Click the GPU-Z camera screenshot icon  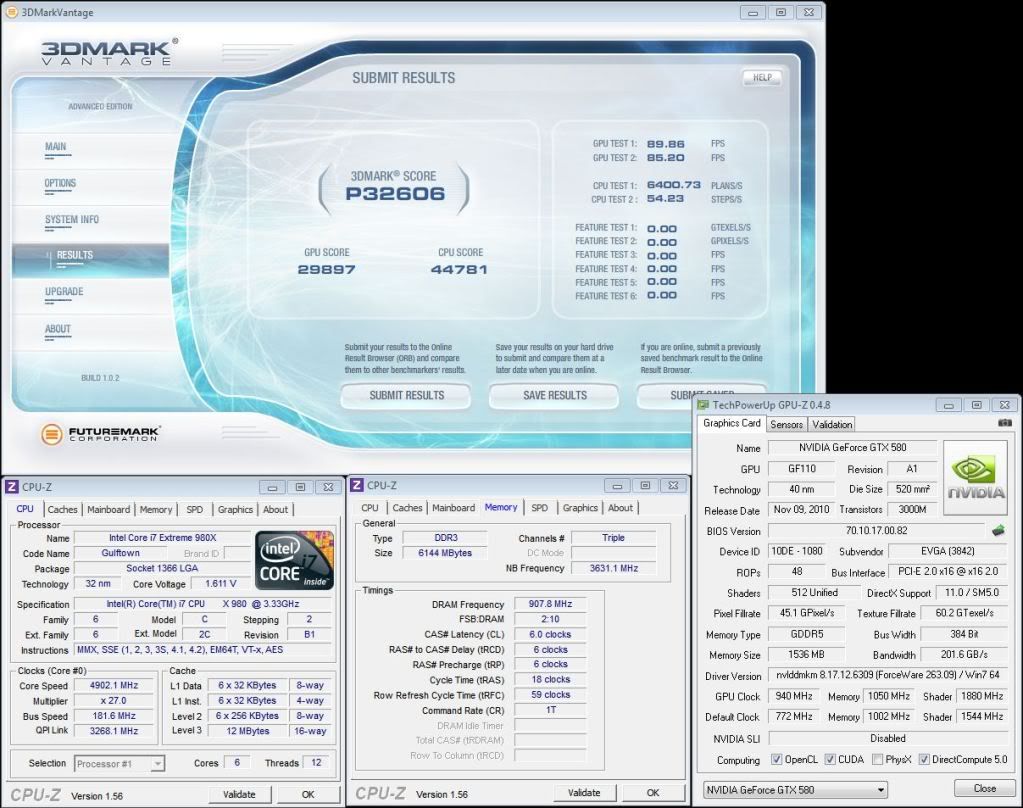pyautogui.click(x=1004, y=424)
